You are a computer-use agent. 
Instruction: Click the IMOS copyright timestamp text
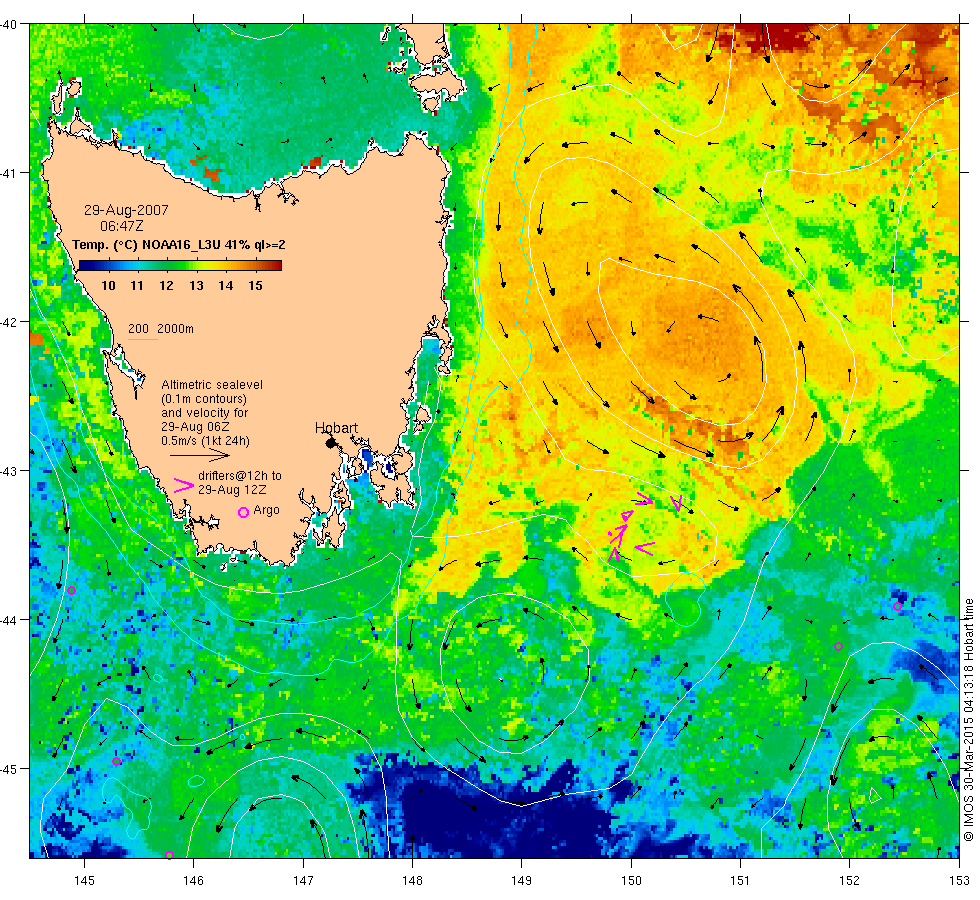(968, 720)
